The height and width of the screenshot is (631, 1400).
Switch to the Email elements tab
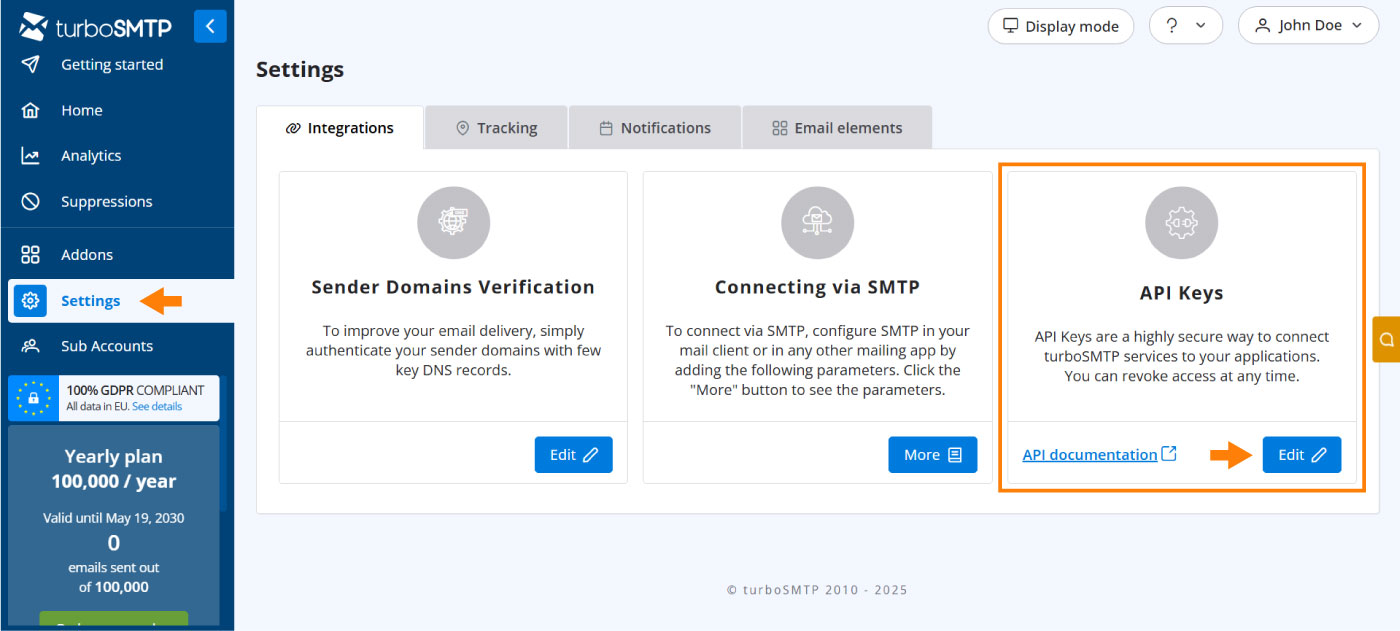tap(837, 128)
